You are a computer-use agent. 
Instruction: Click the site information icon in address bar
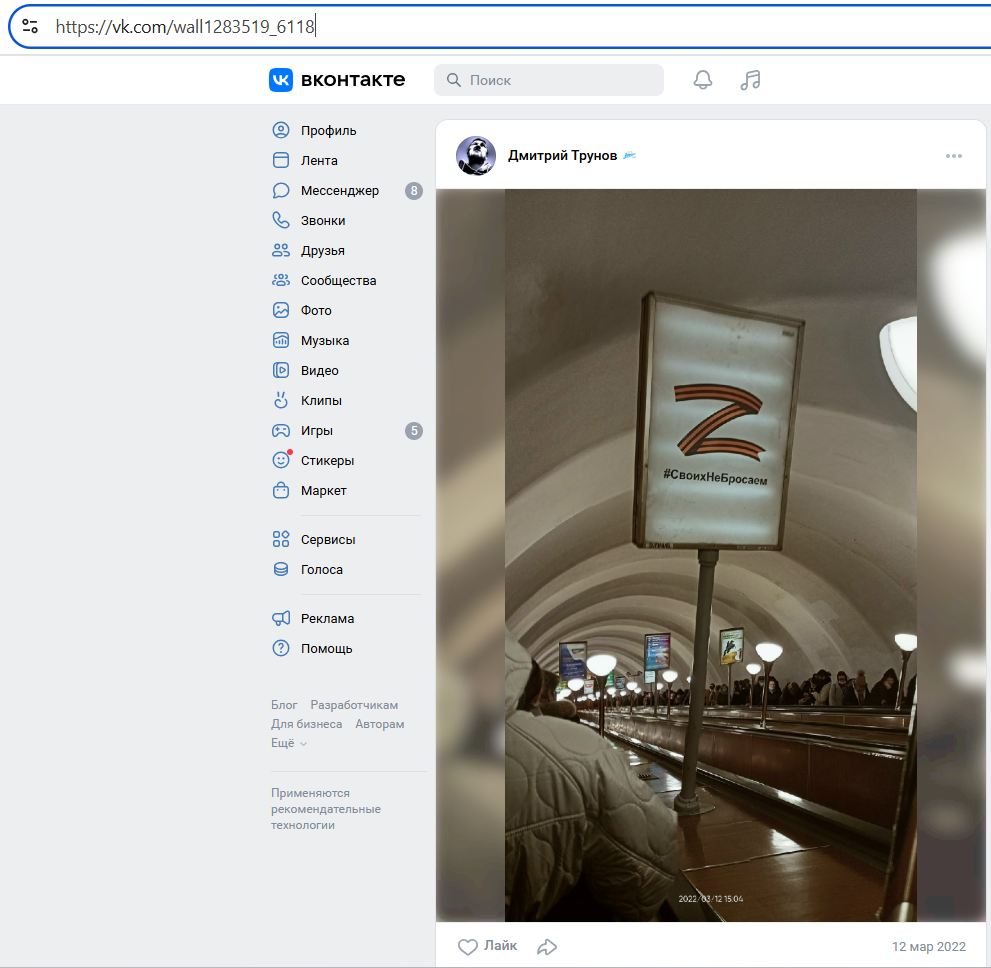coord(30,27)
